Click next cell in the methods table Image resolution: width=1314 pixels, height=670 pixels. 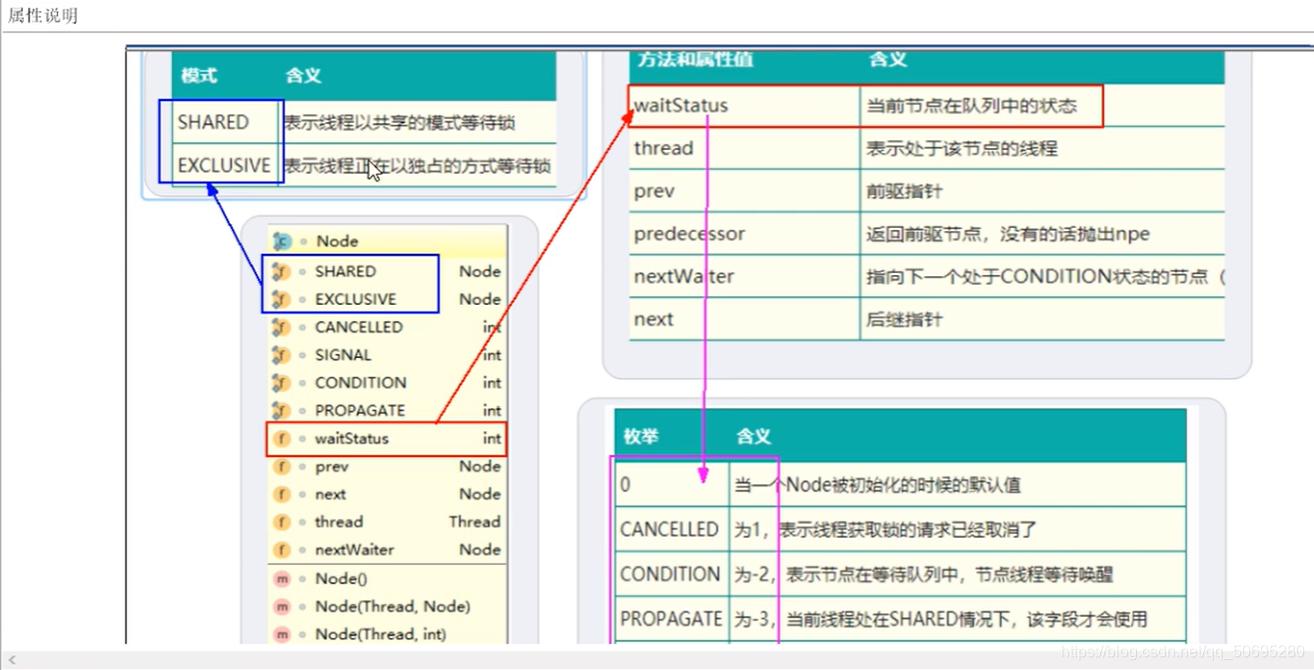coord(744,320)
